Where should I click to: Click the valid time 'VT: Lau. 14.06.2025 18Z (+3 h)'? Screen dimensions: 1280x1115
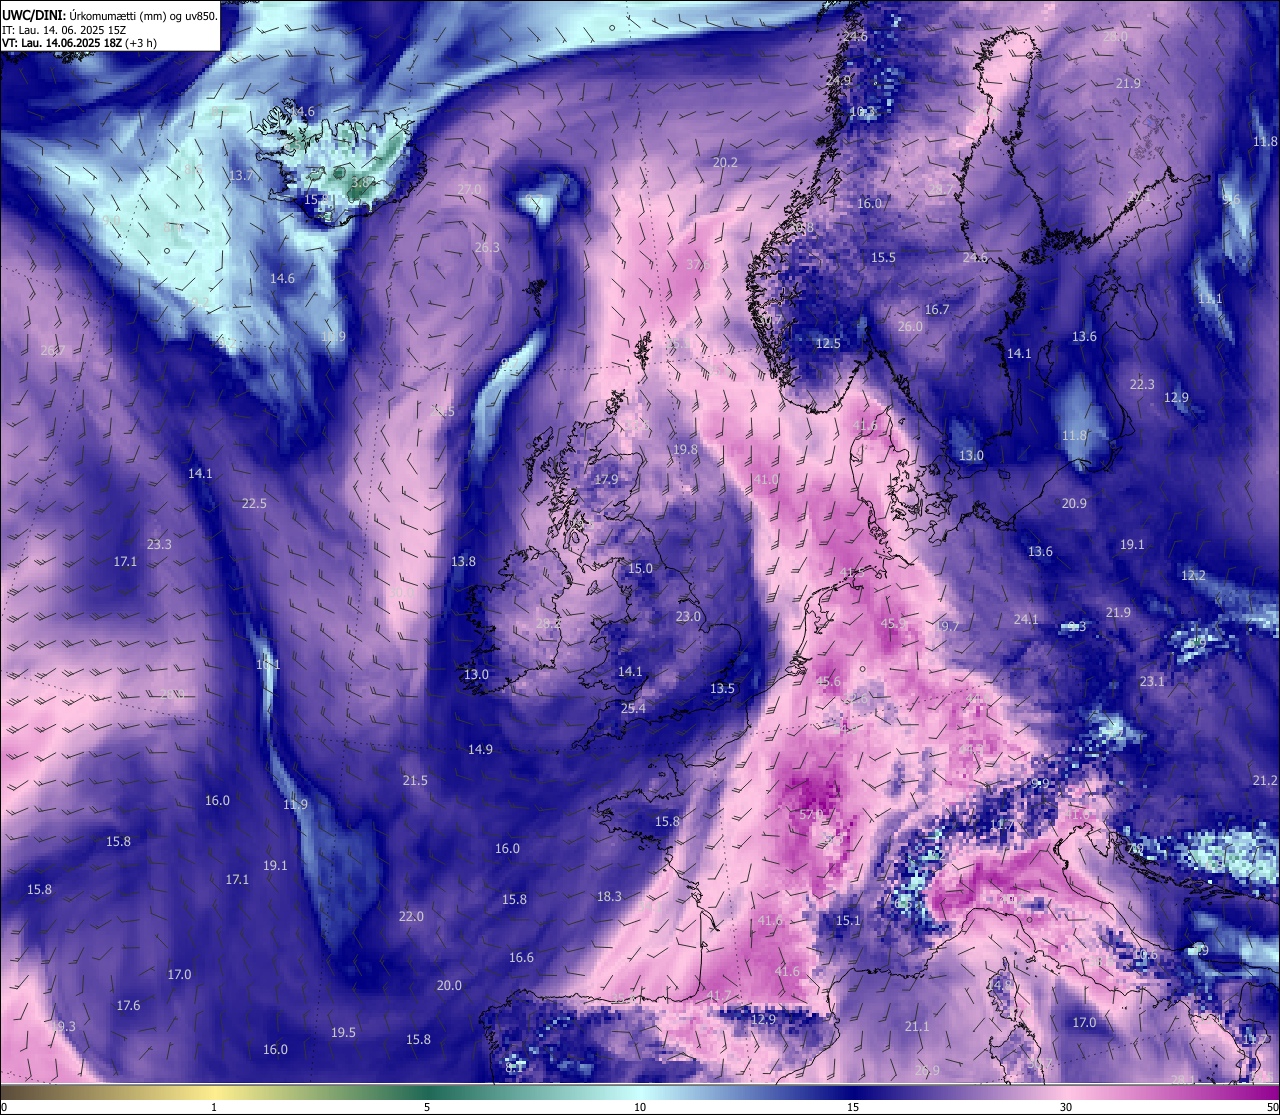pyautogui.click(x=79, y=43)
